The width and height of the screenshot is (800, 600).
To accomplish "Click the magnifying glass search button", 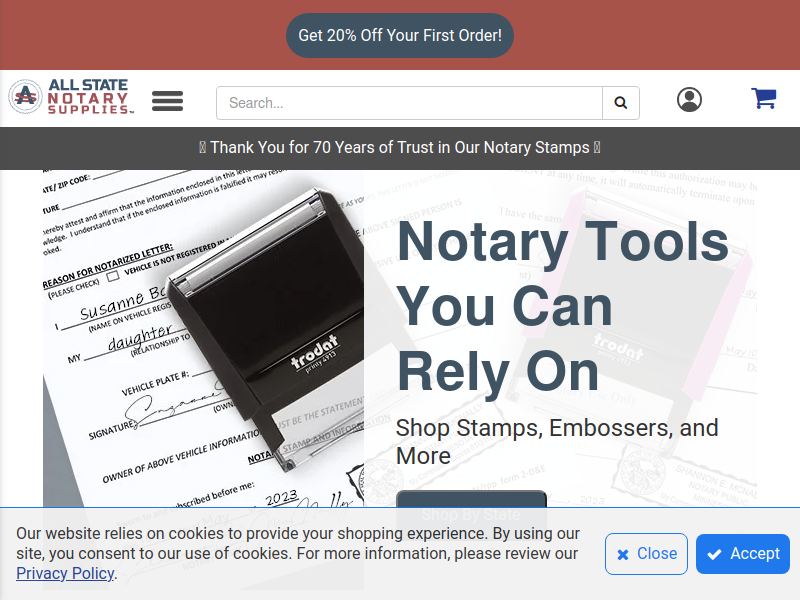I will pyautogui.click(x=621, y=103).
